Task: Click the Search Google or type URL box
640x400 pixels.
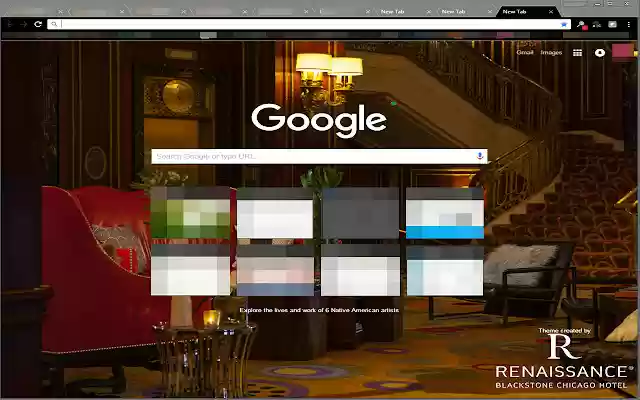Action: click(319, 156)
